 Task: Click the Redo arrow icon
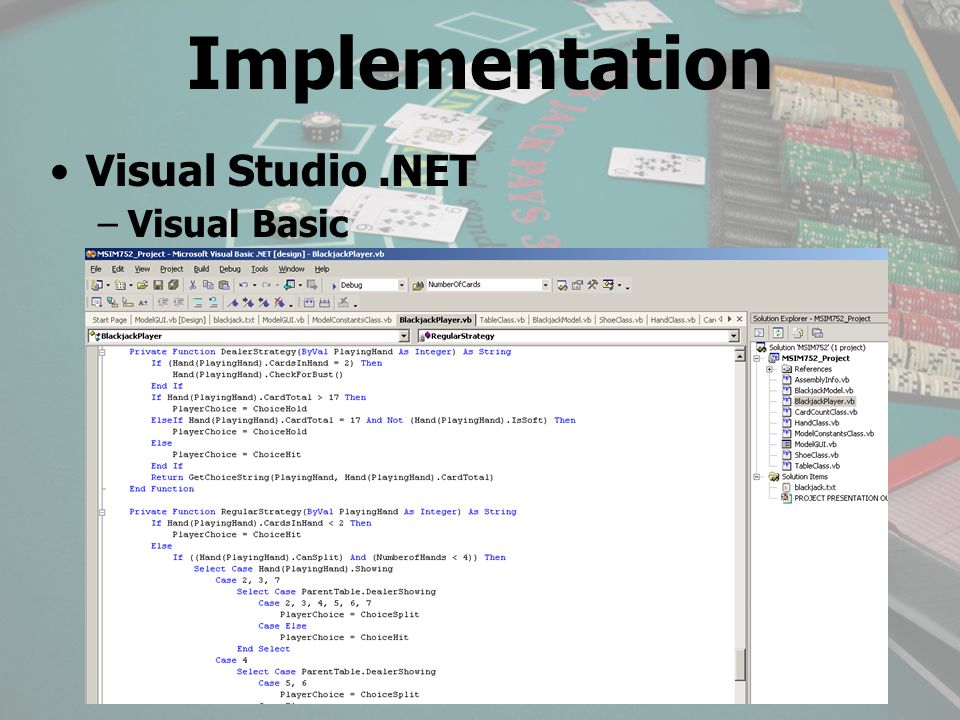coord(266,285)
